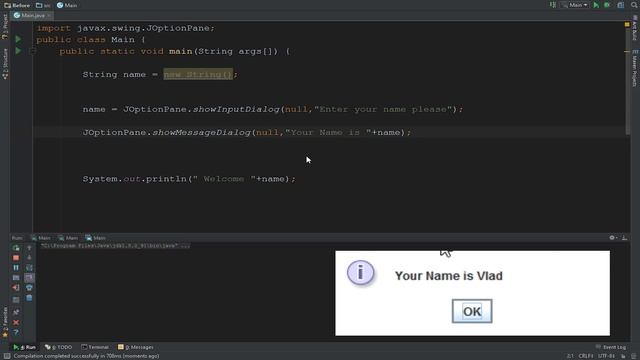The image size is (640, 360).
Task: Toggle Scroll to End in console
Action: pyautogui.click(x=29, y=278)
